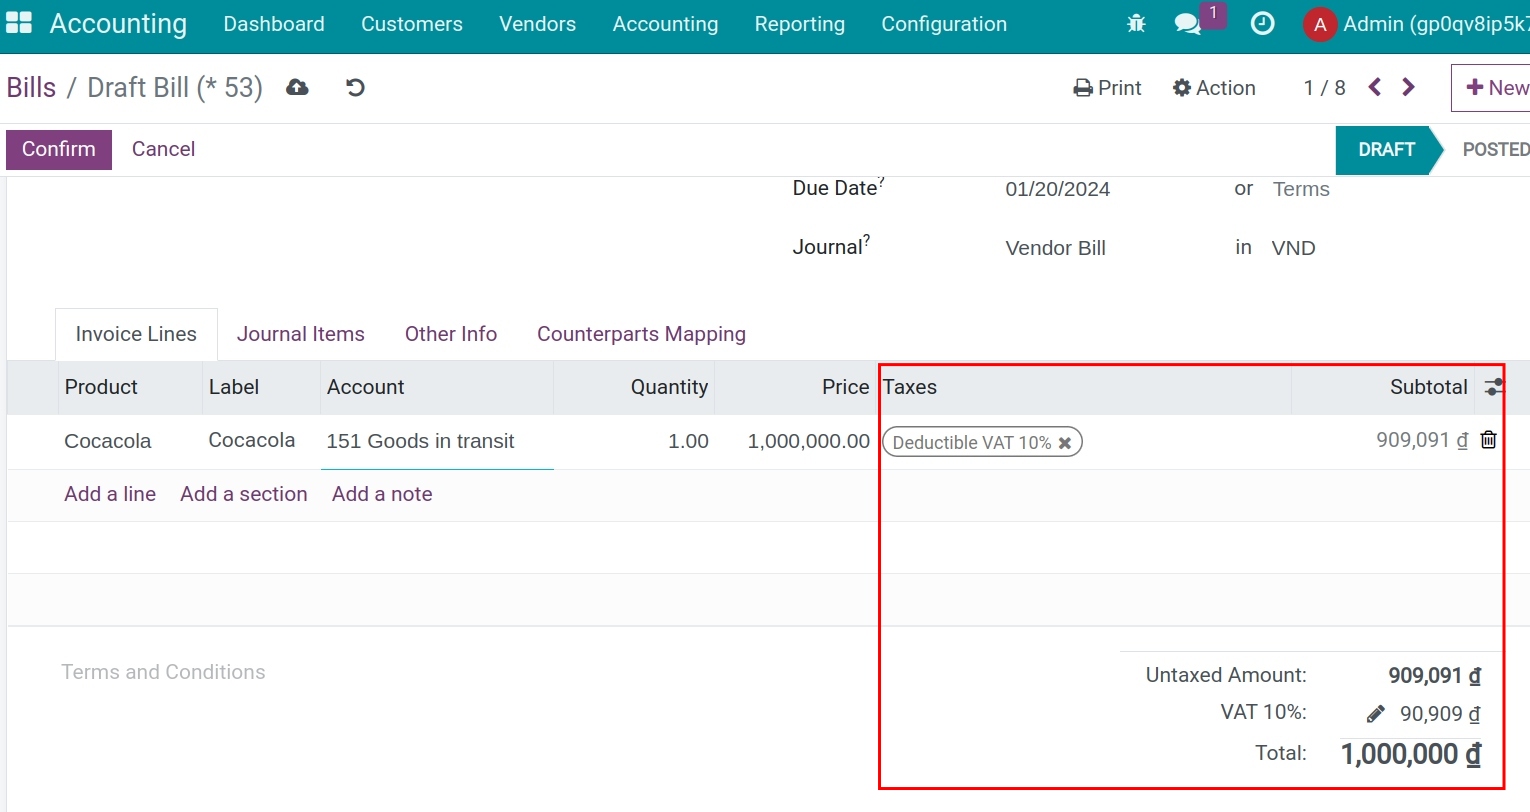Confirm the draft bill
The height and width of the screenshot is (812, 1530).
tap(58, 149)
